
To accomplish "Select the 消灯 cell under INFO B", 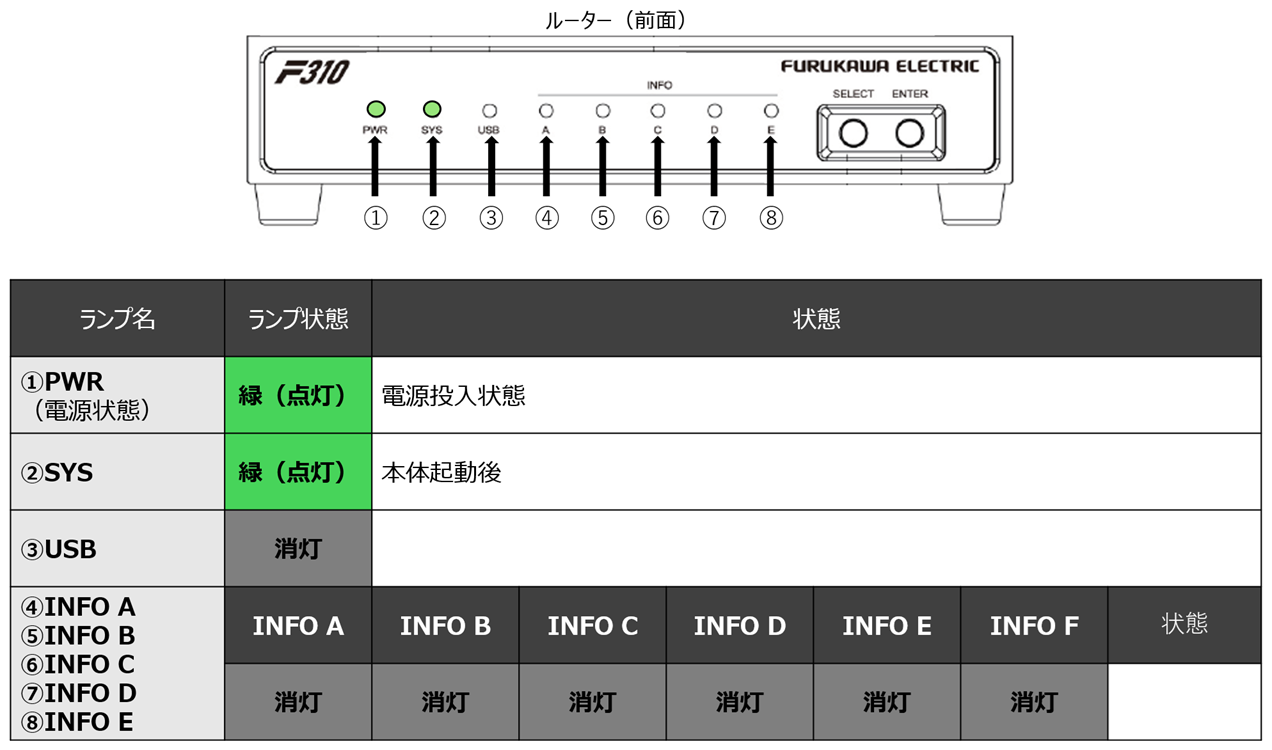I will [x=445, y=702].
